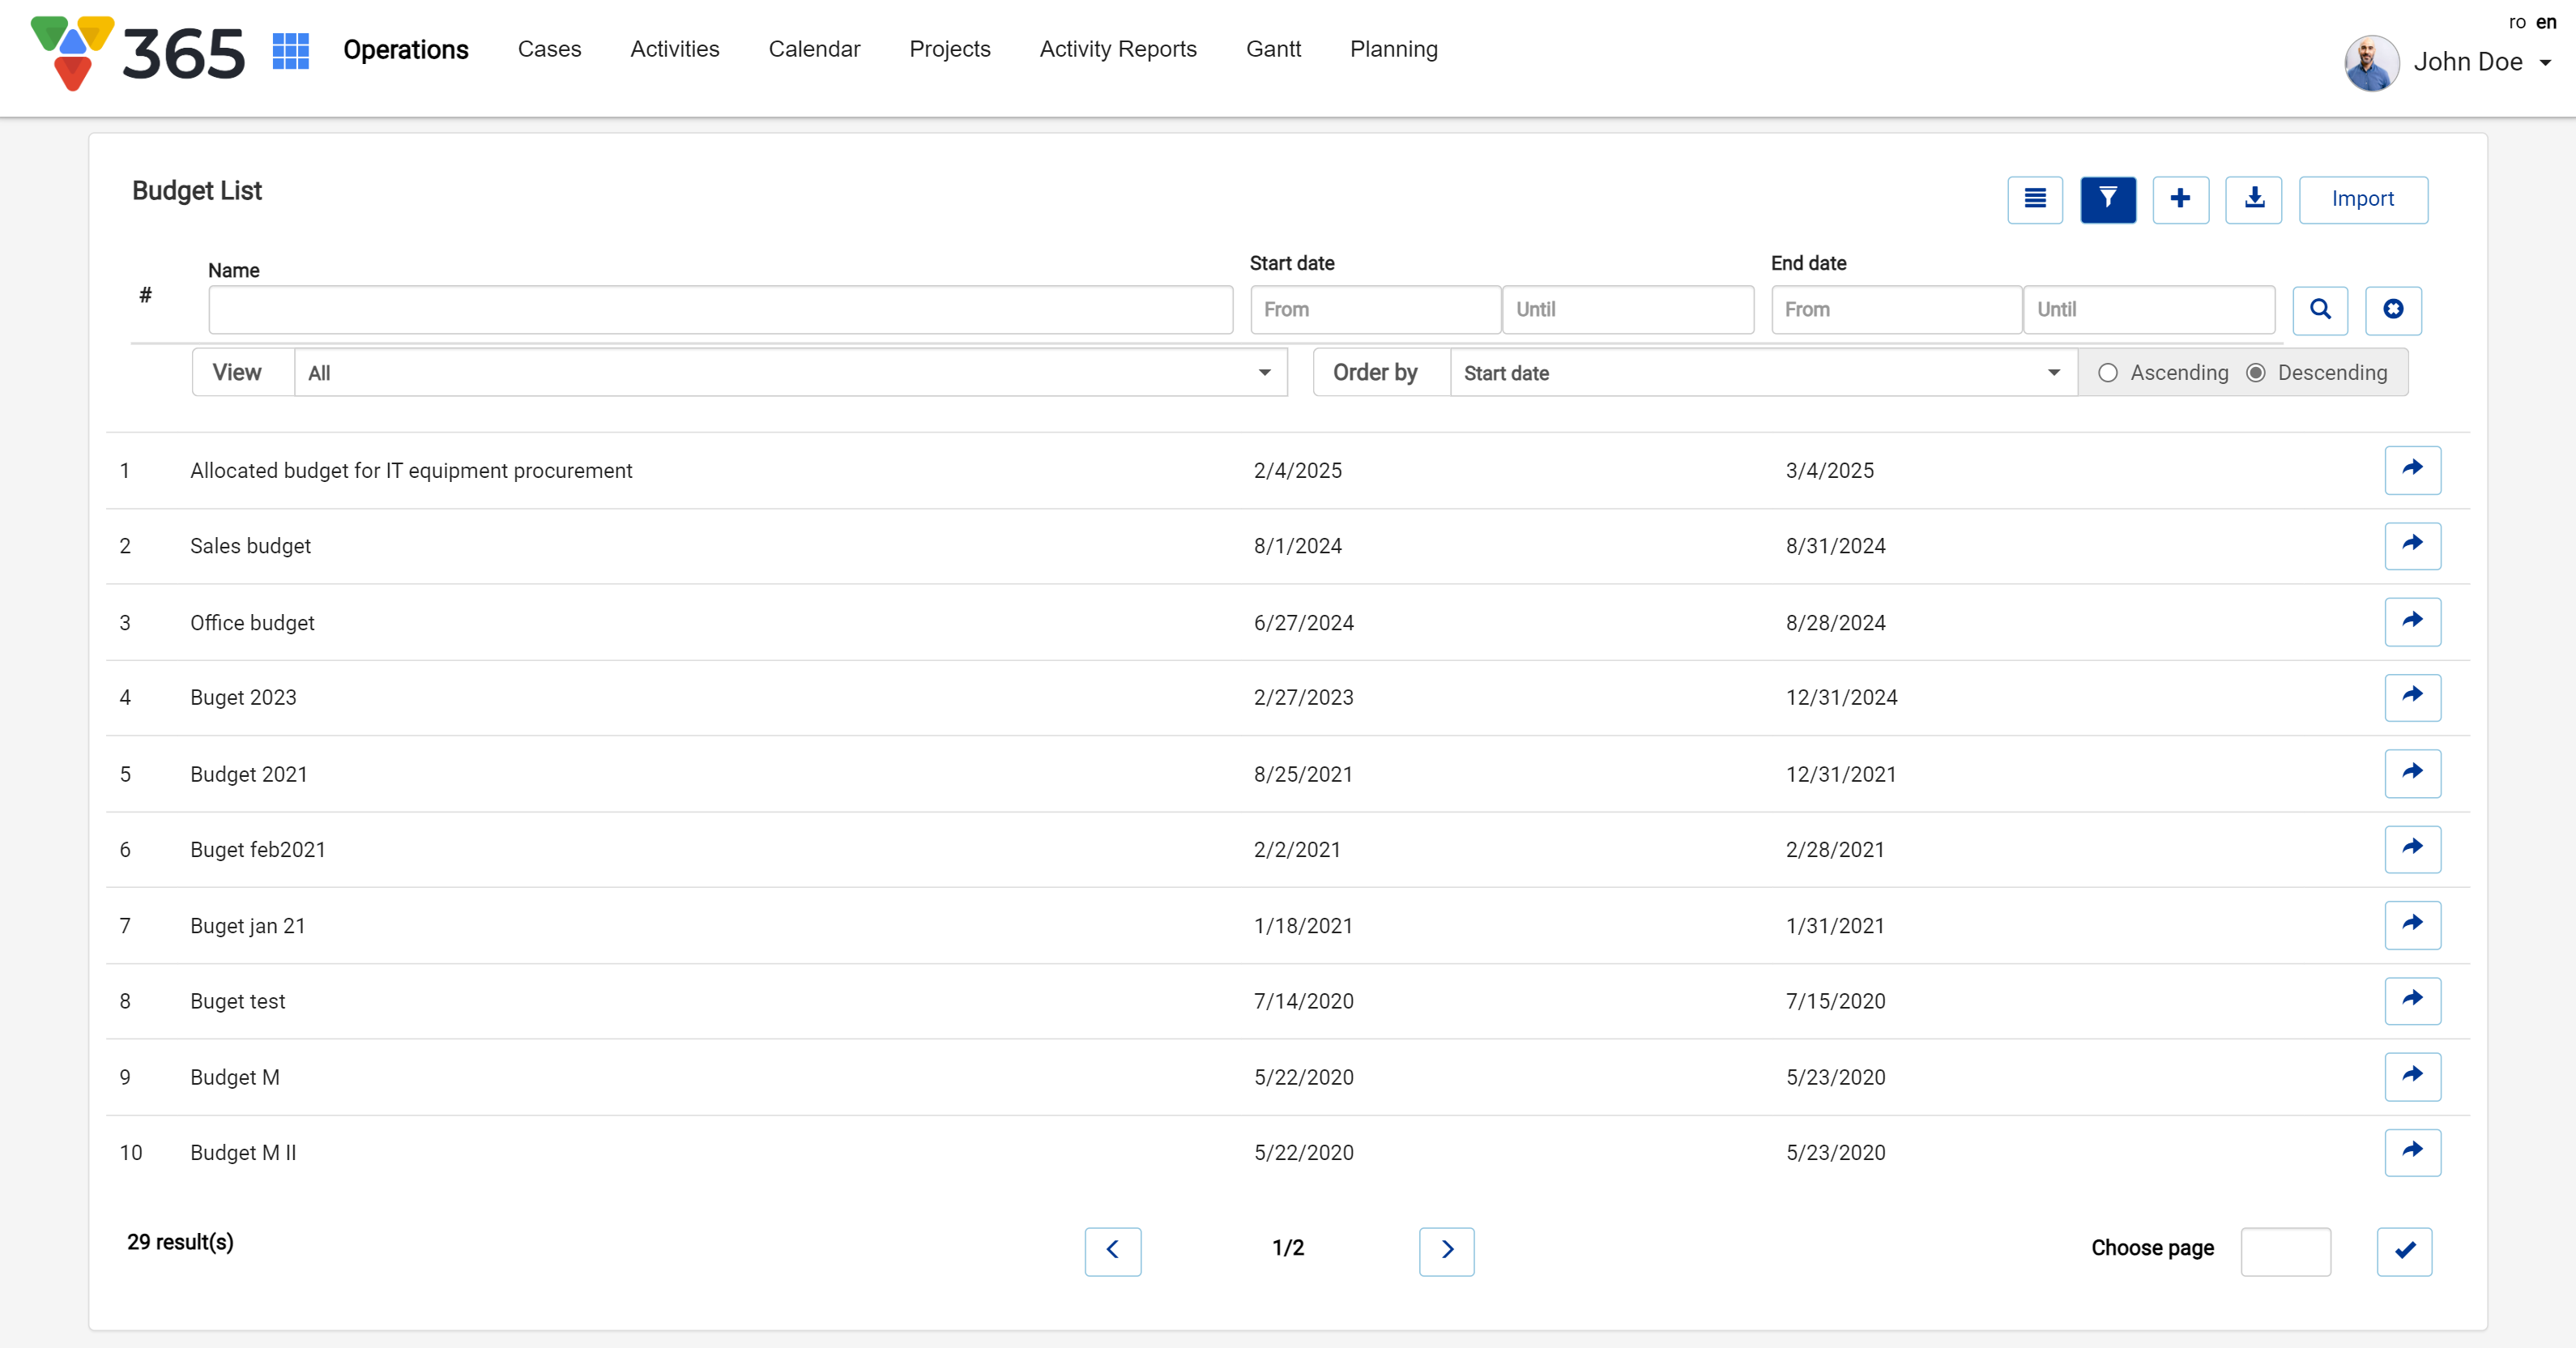Switch language to ro
Viewport: 2576px width, 1348px height.
click(2516, 22)
